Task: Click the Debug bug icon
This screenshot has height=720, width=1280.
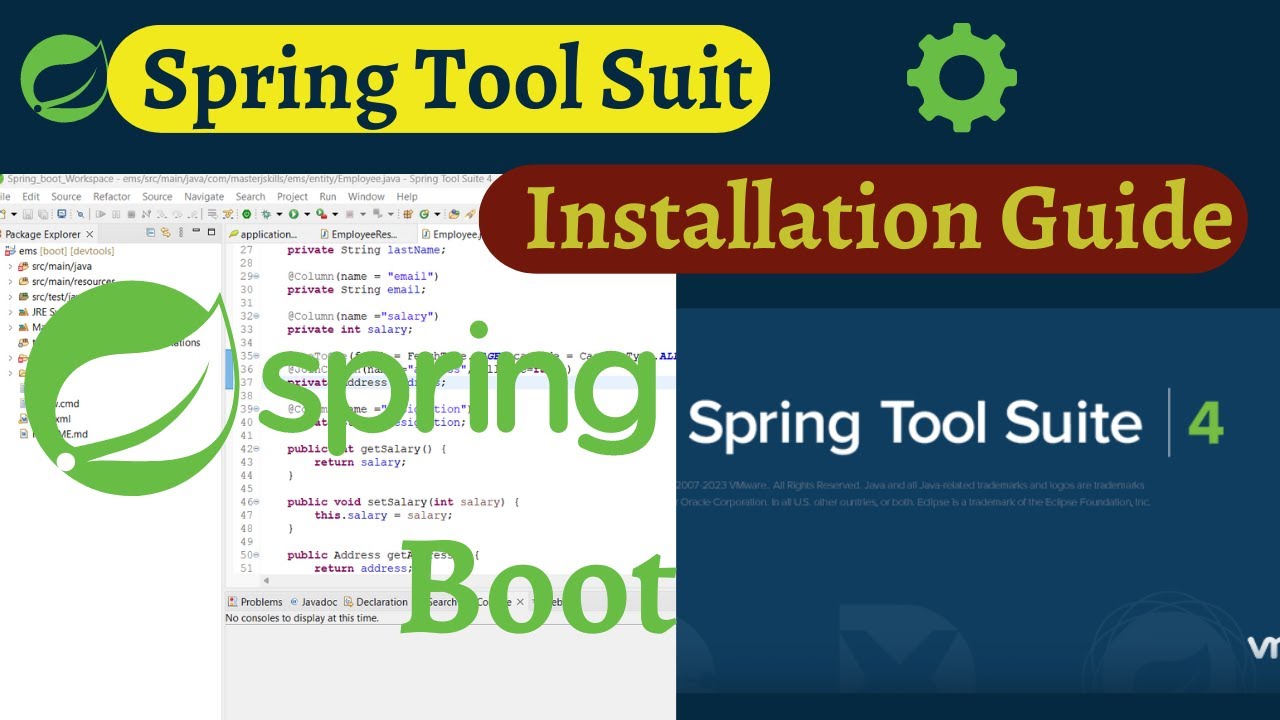Action: tap(266, 214)
